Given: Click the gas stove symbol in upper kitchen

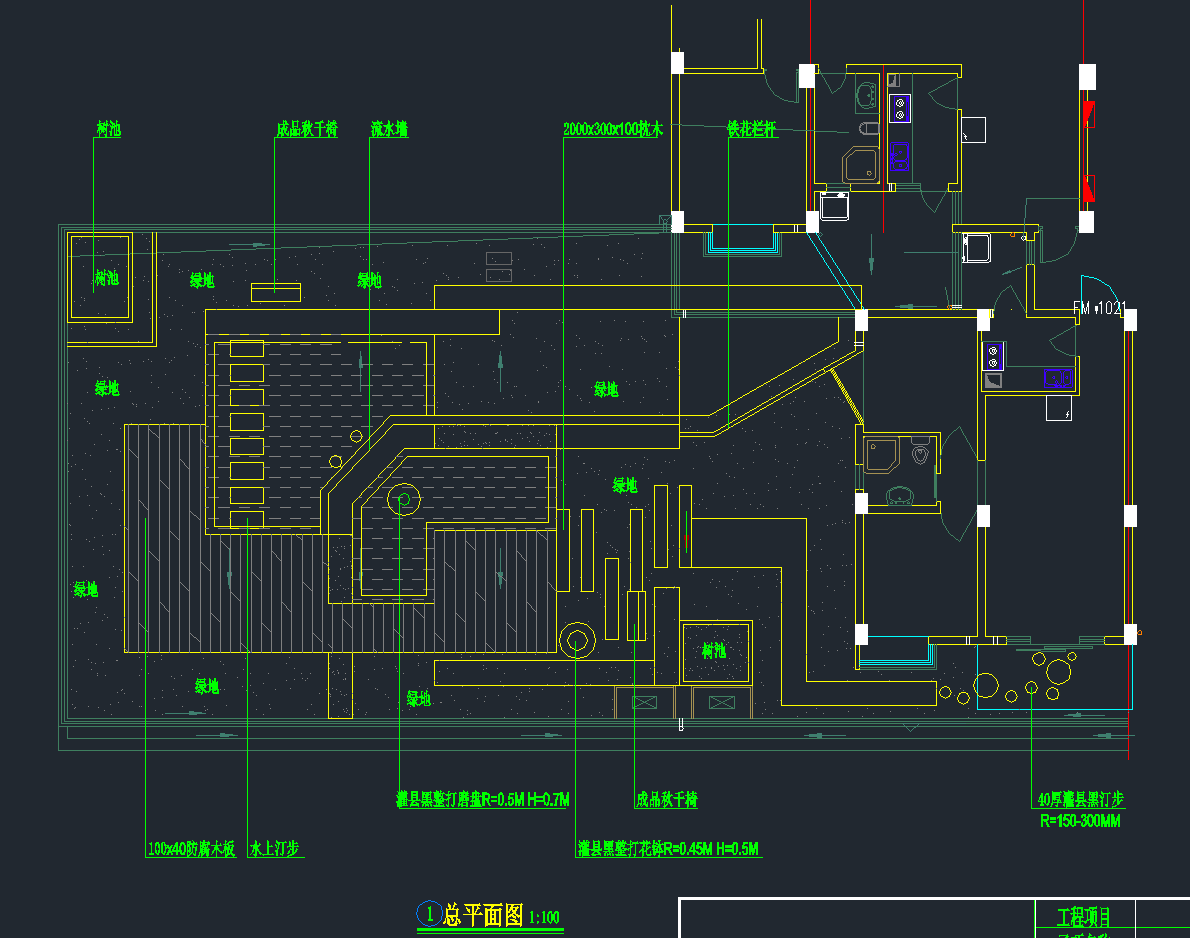Looking at the screenshot, I should coord(900,107).
